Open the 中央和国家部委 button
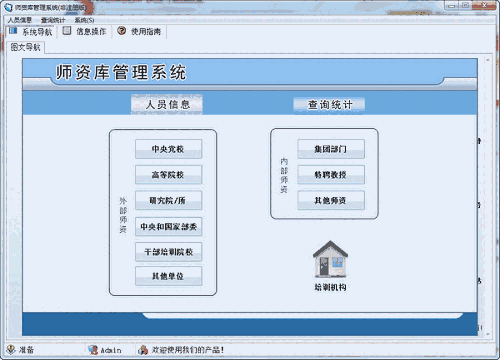The height and width of the screenshot is (360, 500). point(168,227)
